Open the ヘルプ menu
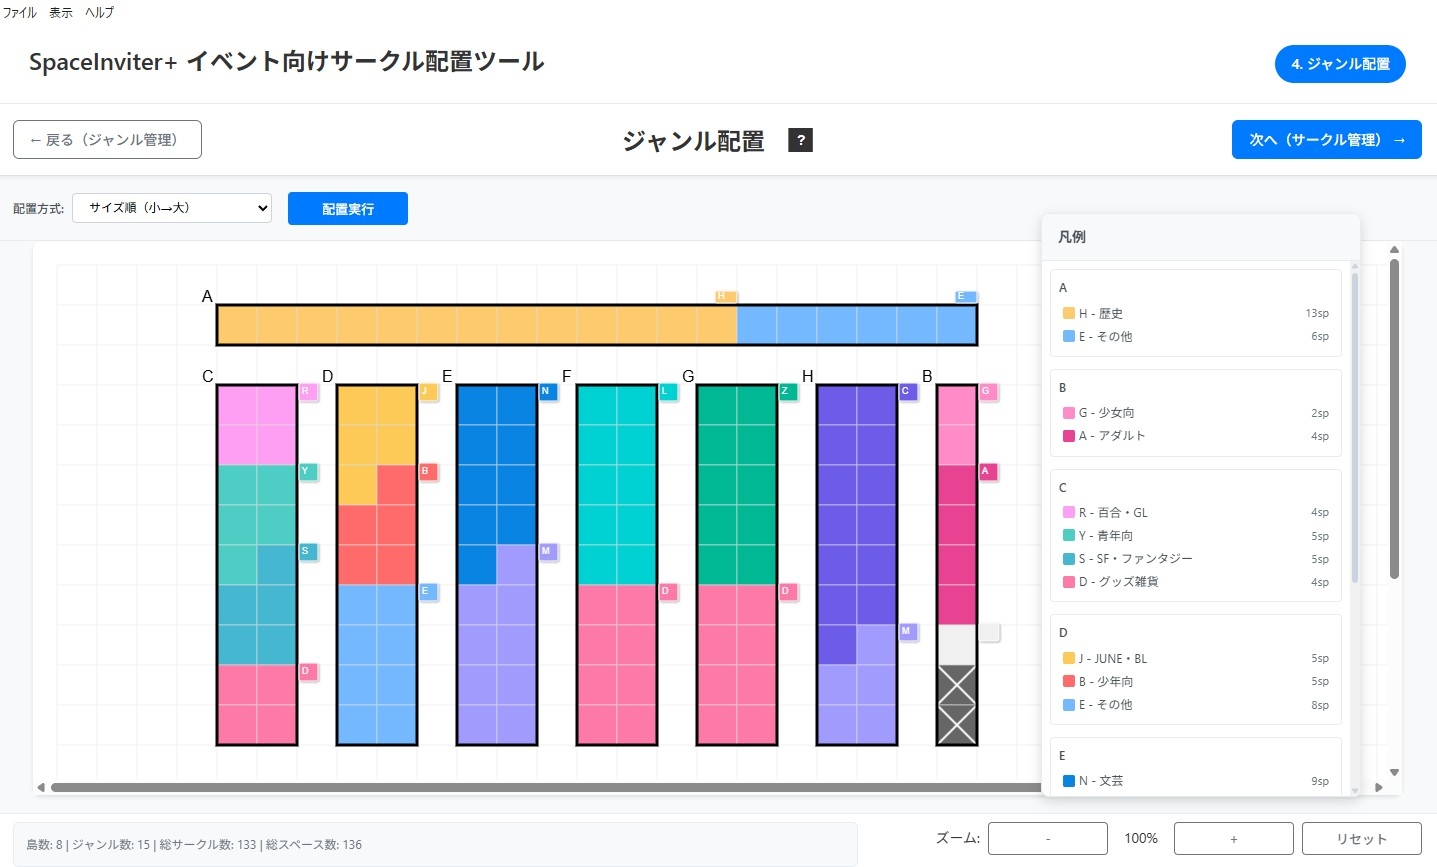1437x867 pixels. [x=99, y=13]
